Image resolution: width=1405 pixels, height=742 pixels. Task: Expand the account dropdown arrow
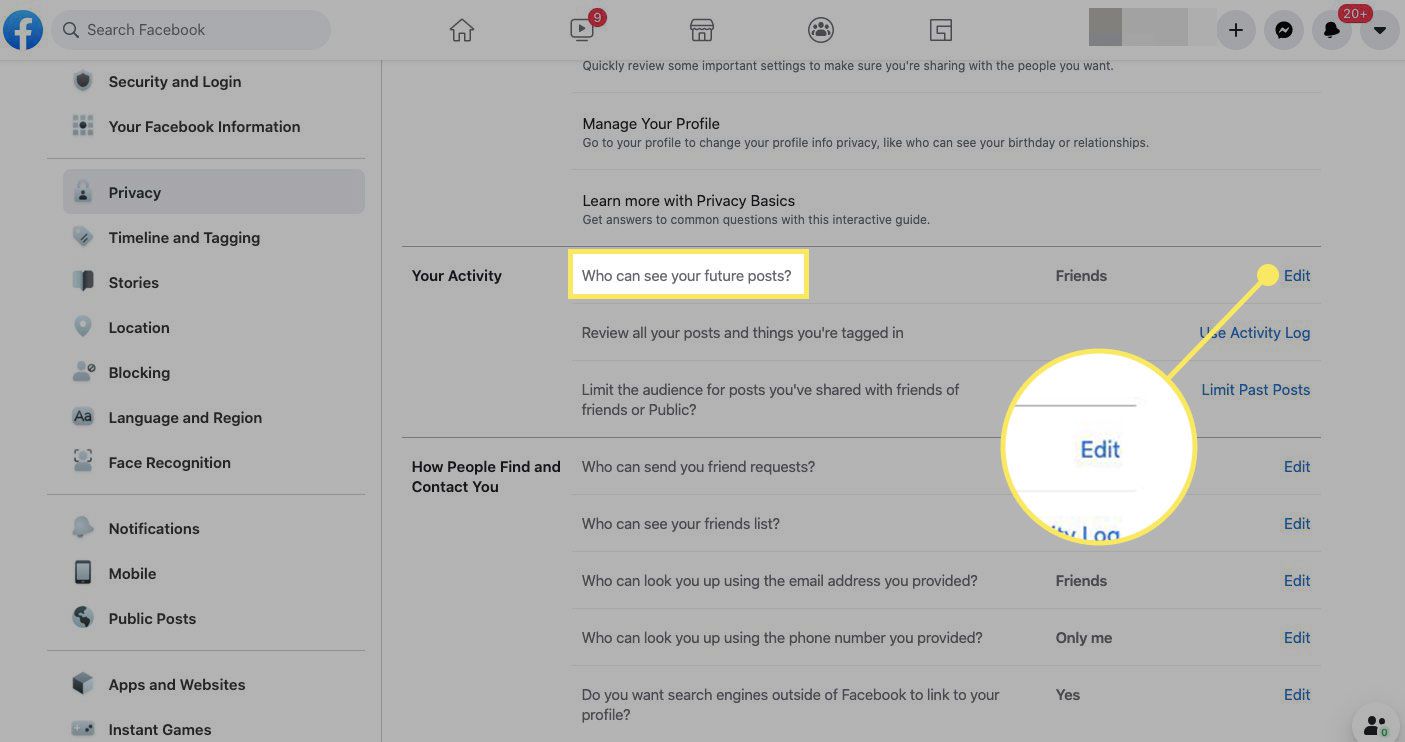[x=1380, y=30]
